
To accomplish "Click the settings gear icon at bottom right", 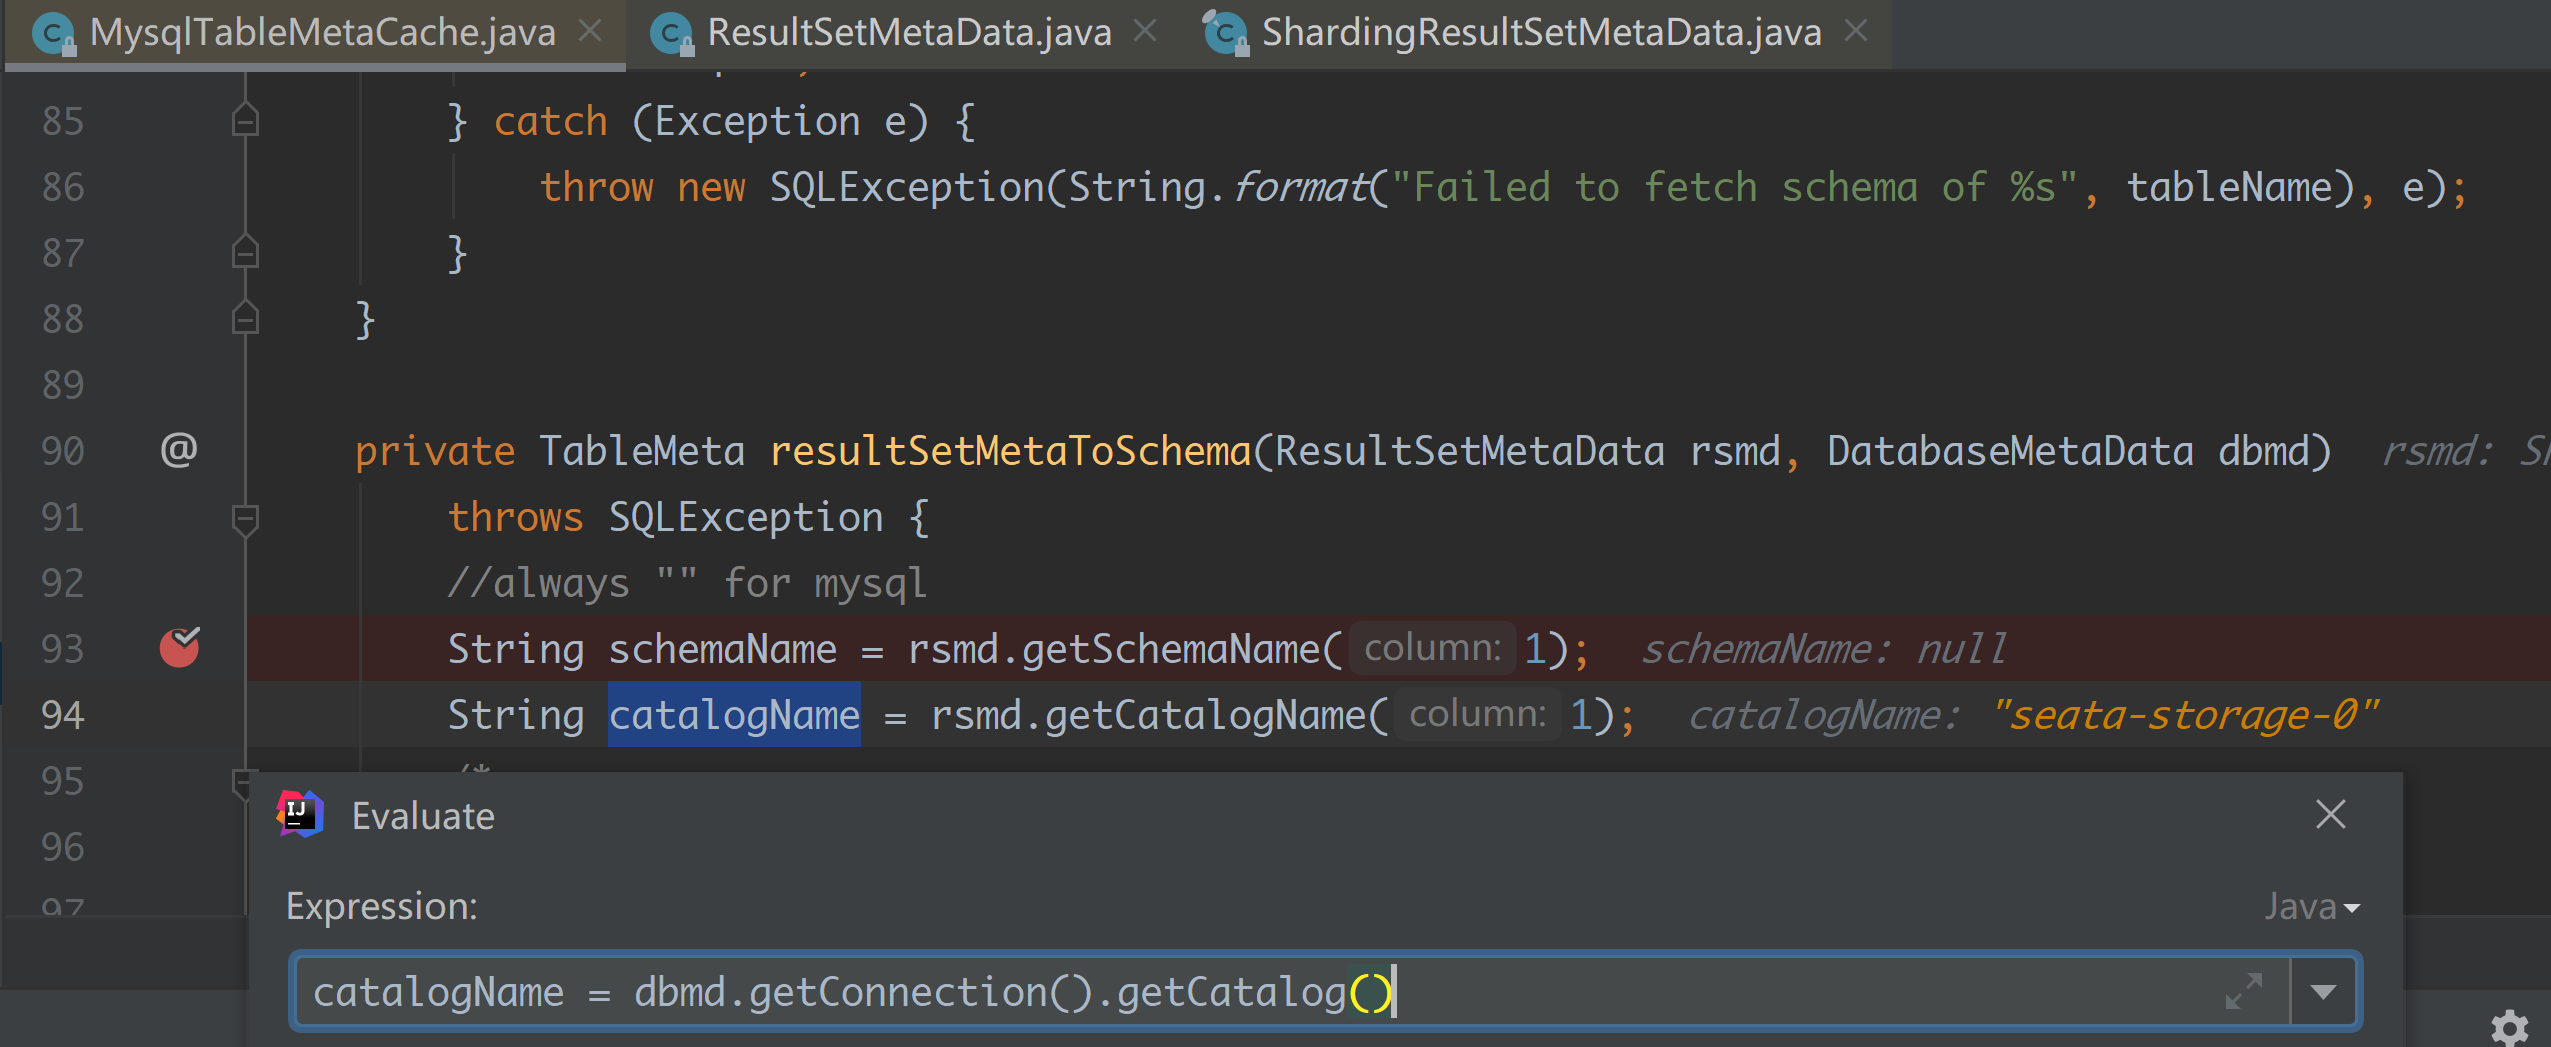I will click(2510, 1028).
